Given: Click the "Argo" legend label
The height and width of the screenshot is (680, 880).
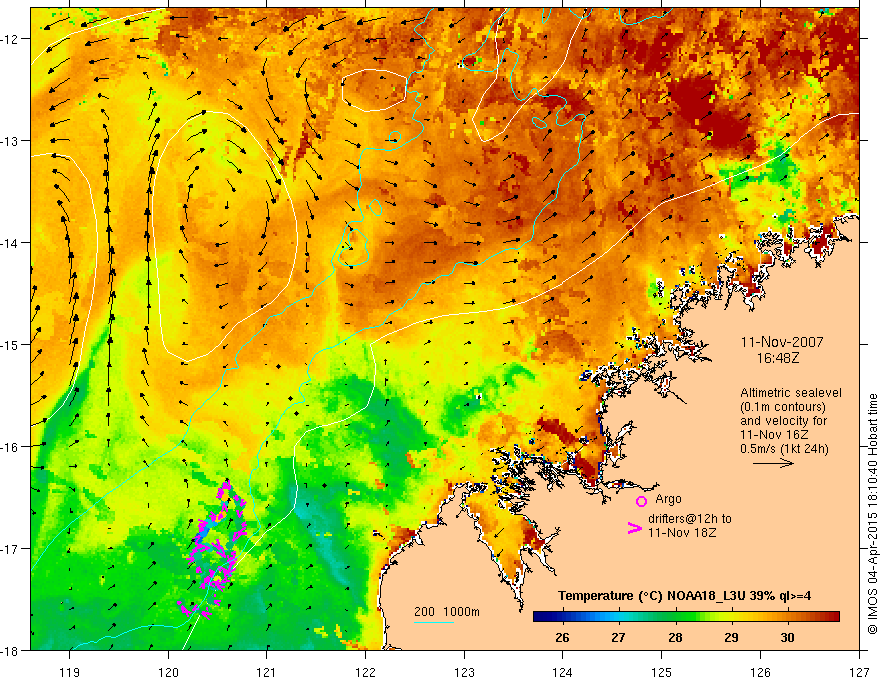Looking at the screenshot, I should pos(668,499).
